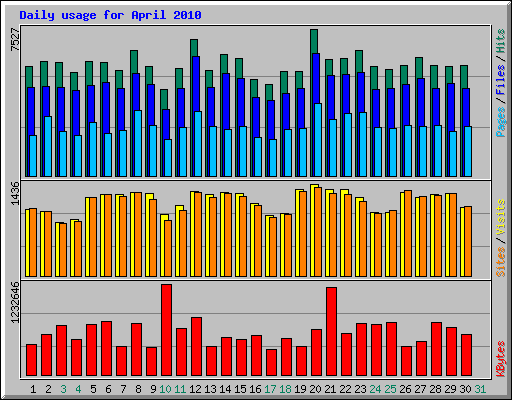Click the green day 3 axis label
The width and height of the screenshot is (512, 400).
(x=63, y=389)
